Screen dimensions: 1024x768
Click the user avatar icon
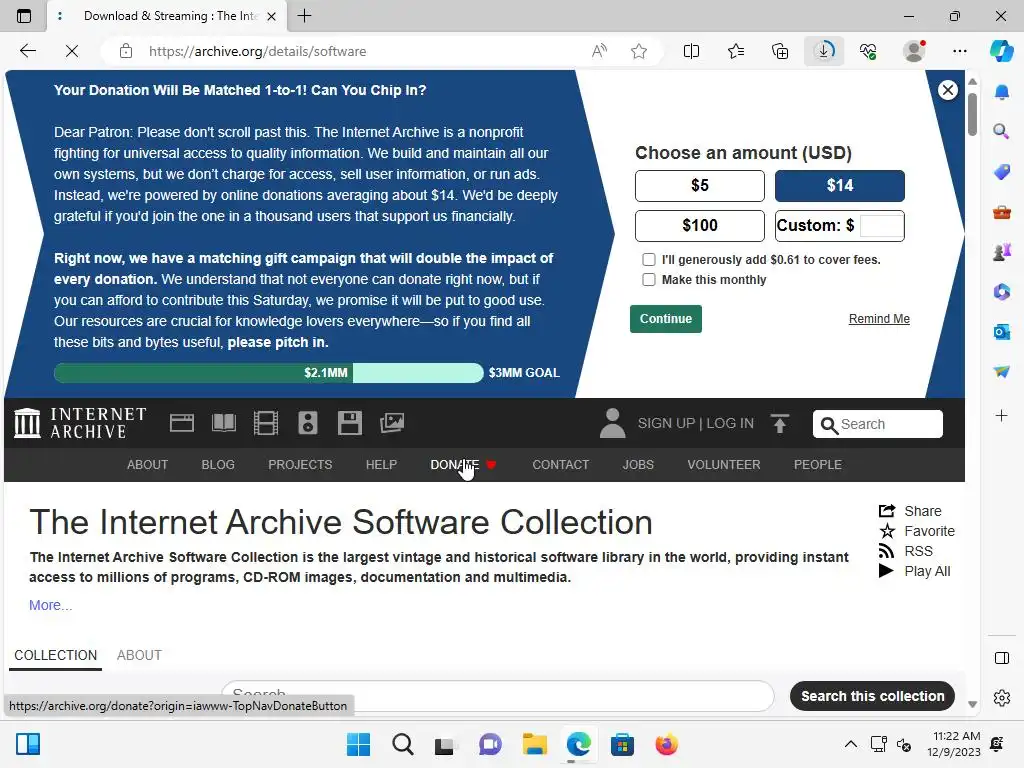coord(613,423)
